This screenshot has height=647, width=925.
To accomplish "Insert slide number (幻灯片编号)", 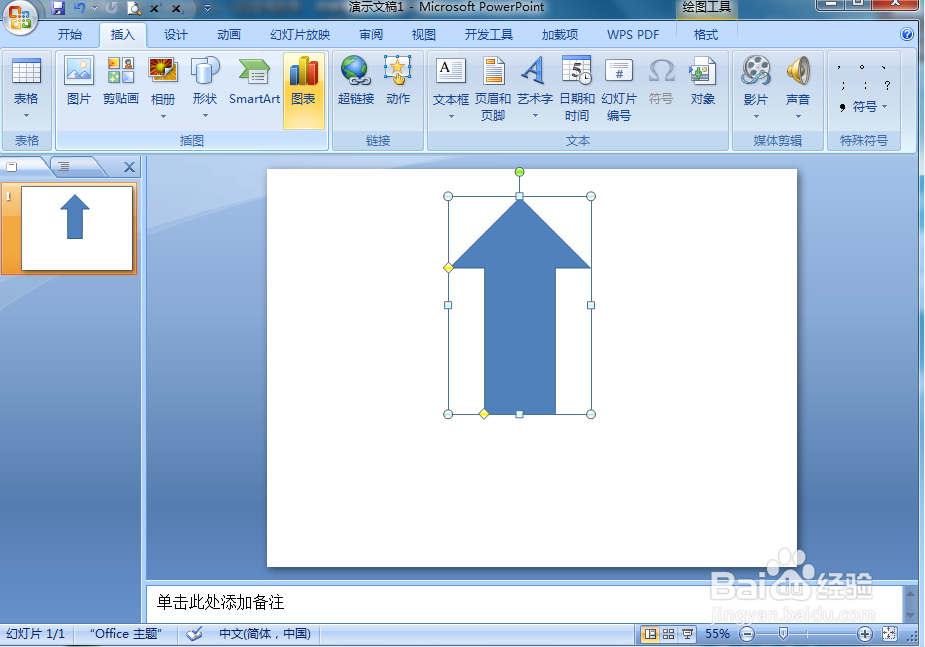I will (619, 88).
